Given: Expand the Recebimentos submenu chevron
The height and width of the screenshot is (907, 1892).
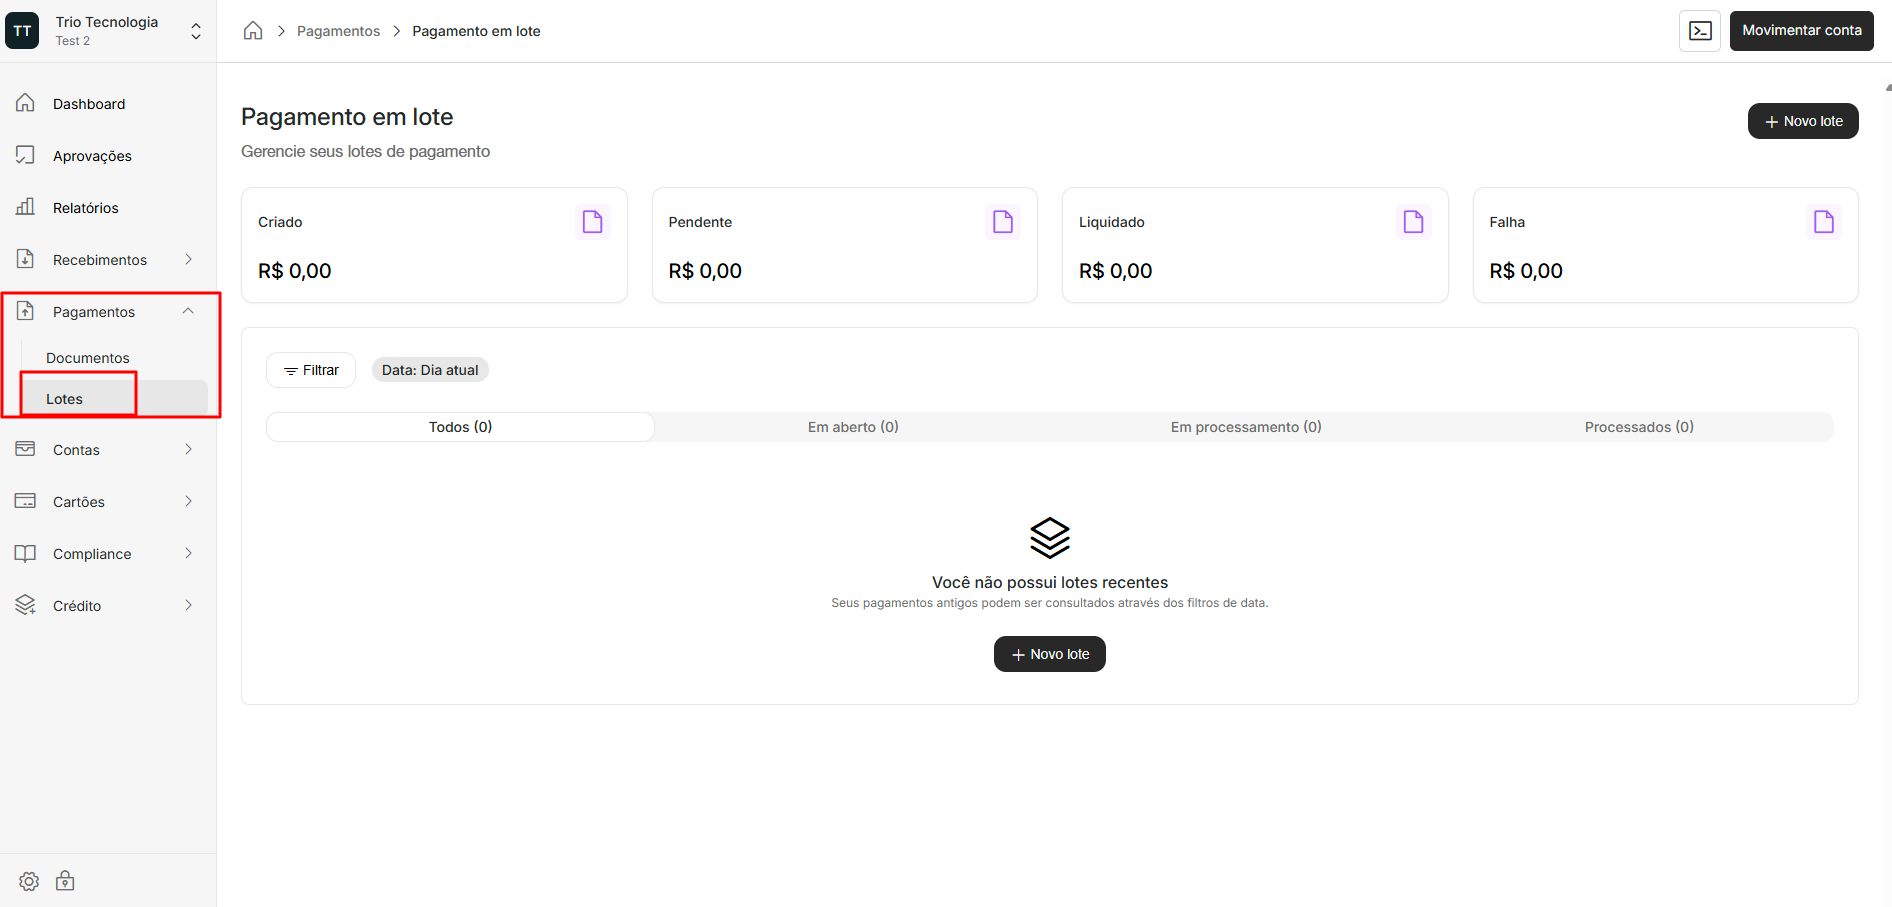Looking at the screenshot, I should [x=188, y=259].
